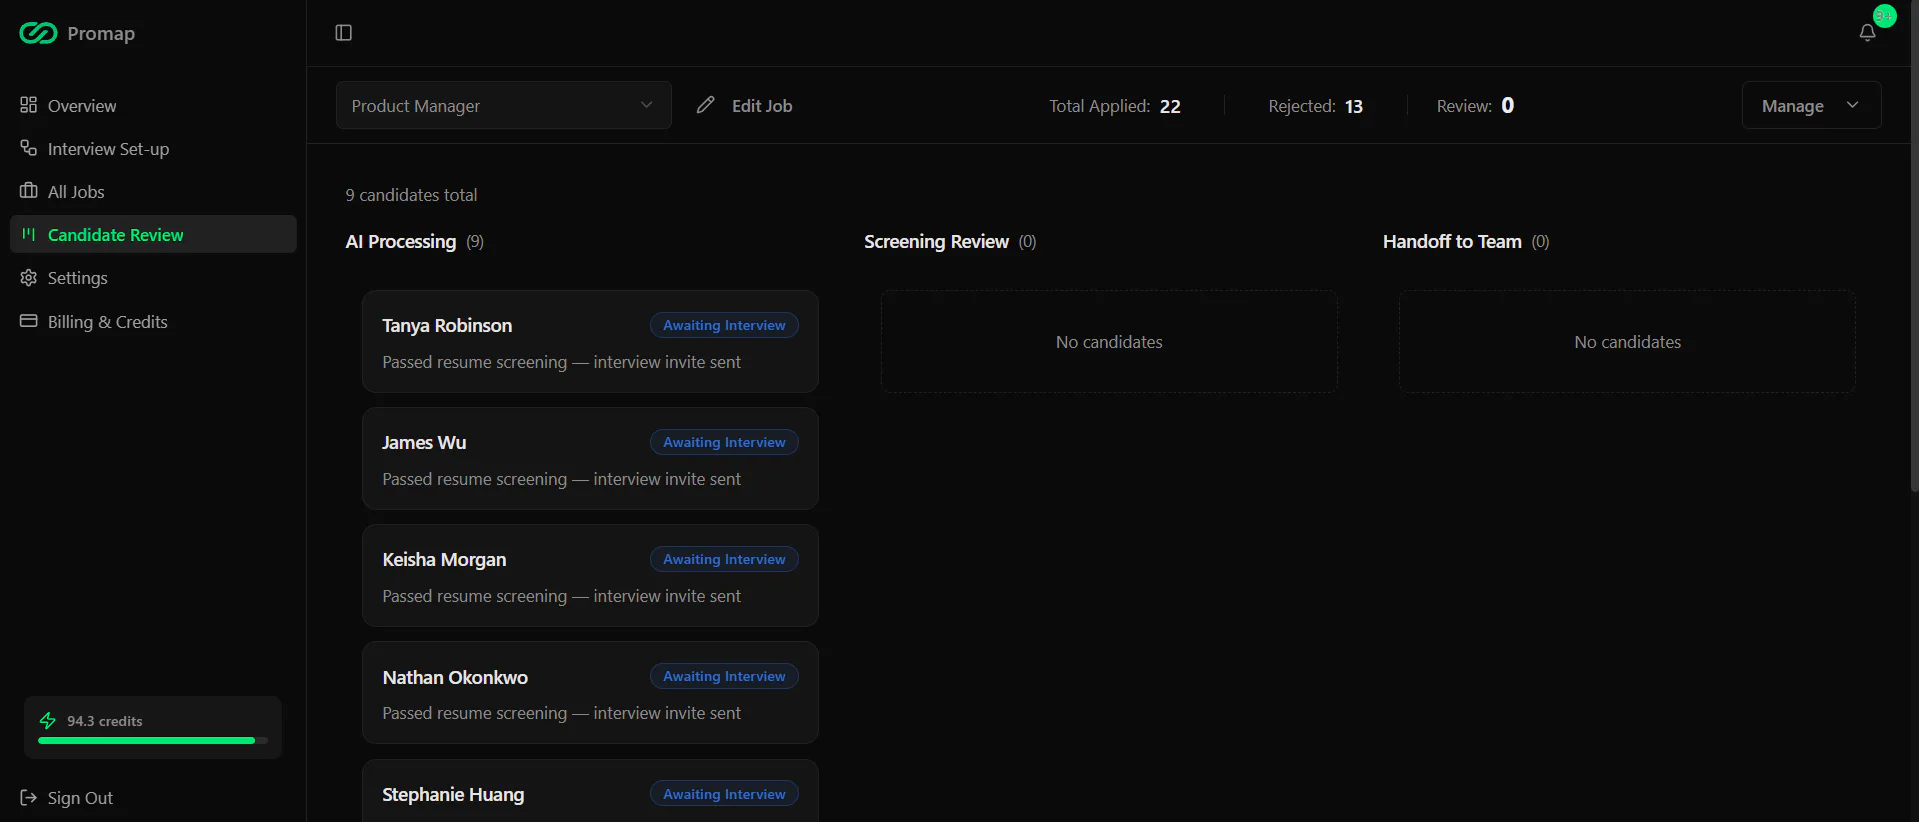The image size is (1919, 822).
Task: Toggle the sidebar collapse icon
Action: pyautogui.click(x=344, y=33)
